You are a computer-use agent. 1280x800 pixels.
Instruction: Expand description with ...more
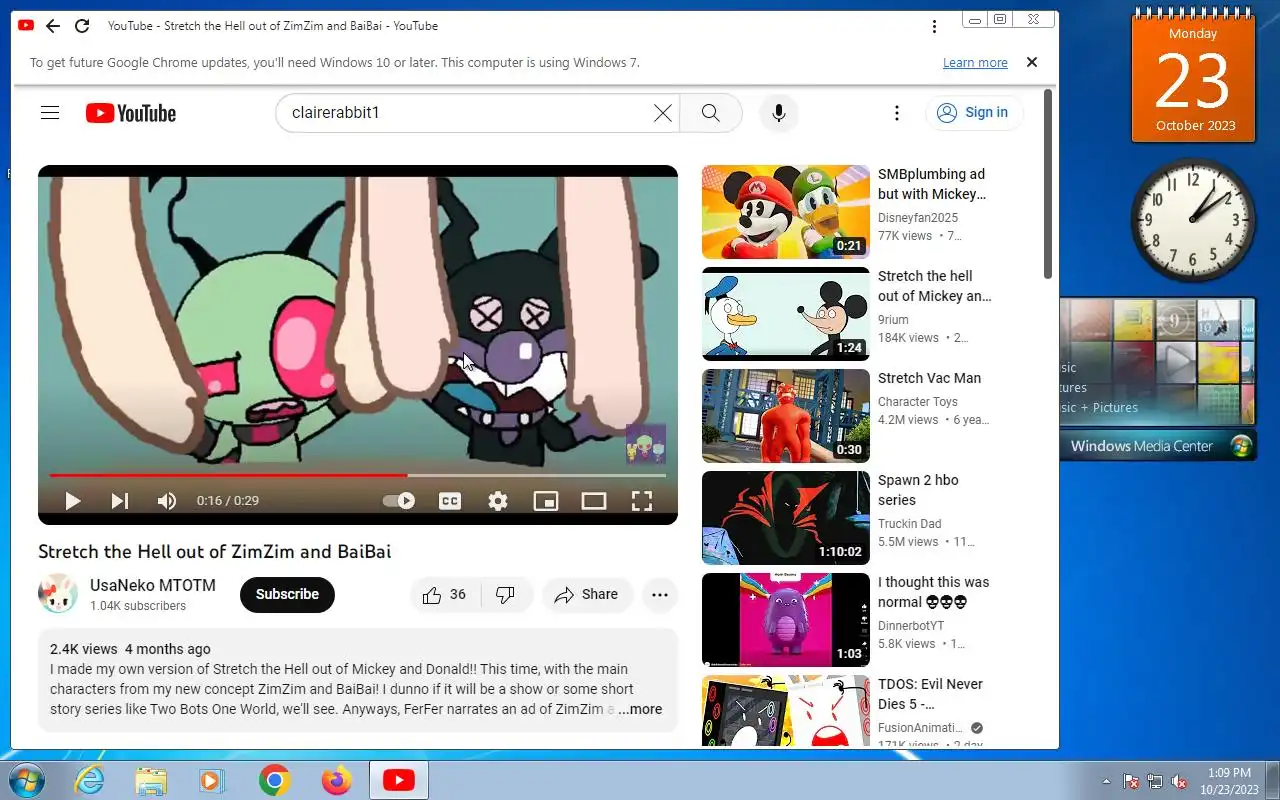(x=639, y=709)
